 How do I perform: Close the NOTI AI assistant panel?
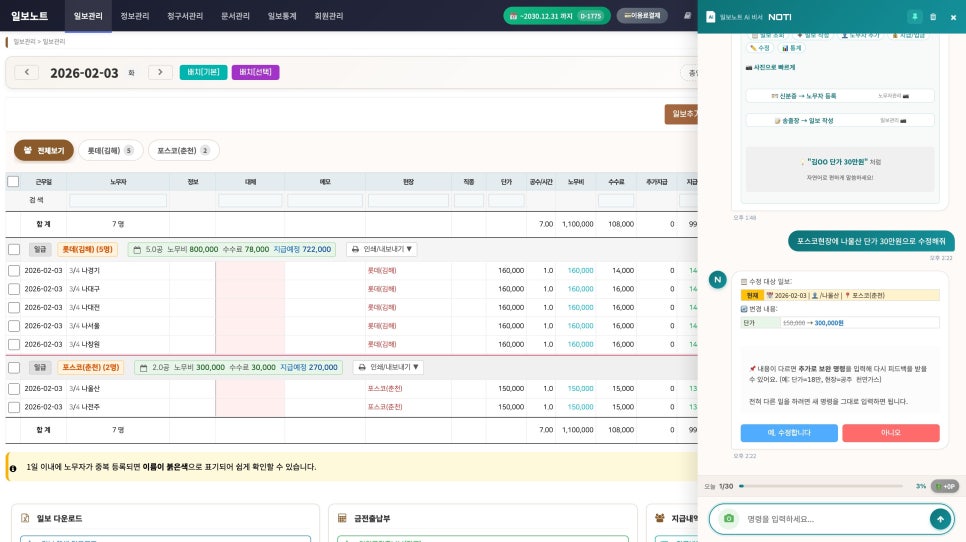coord(951,17)
